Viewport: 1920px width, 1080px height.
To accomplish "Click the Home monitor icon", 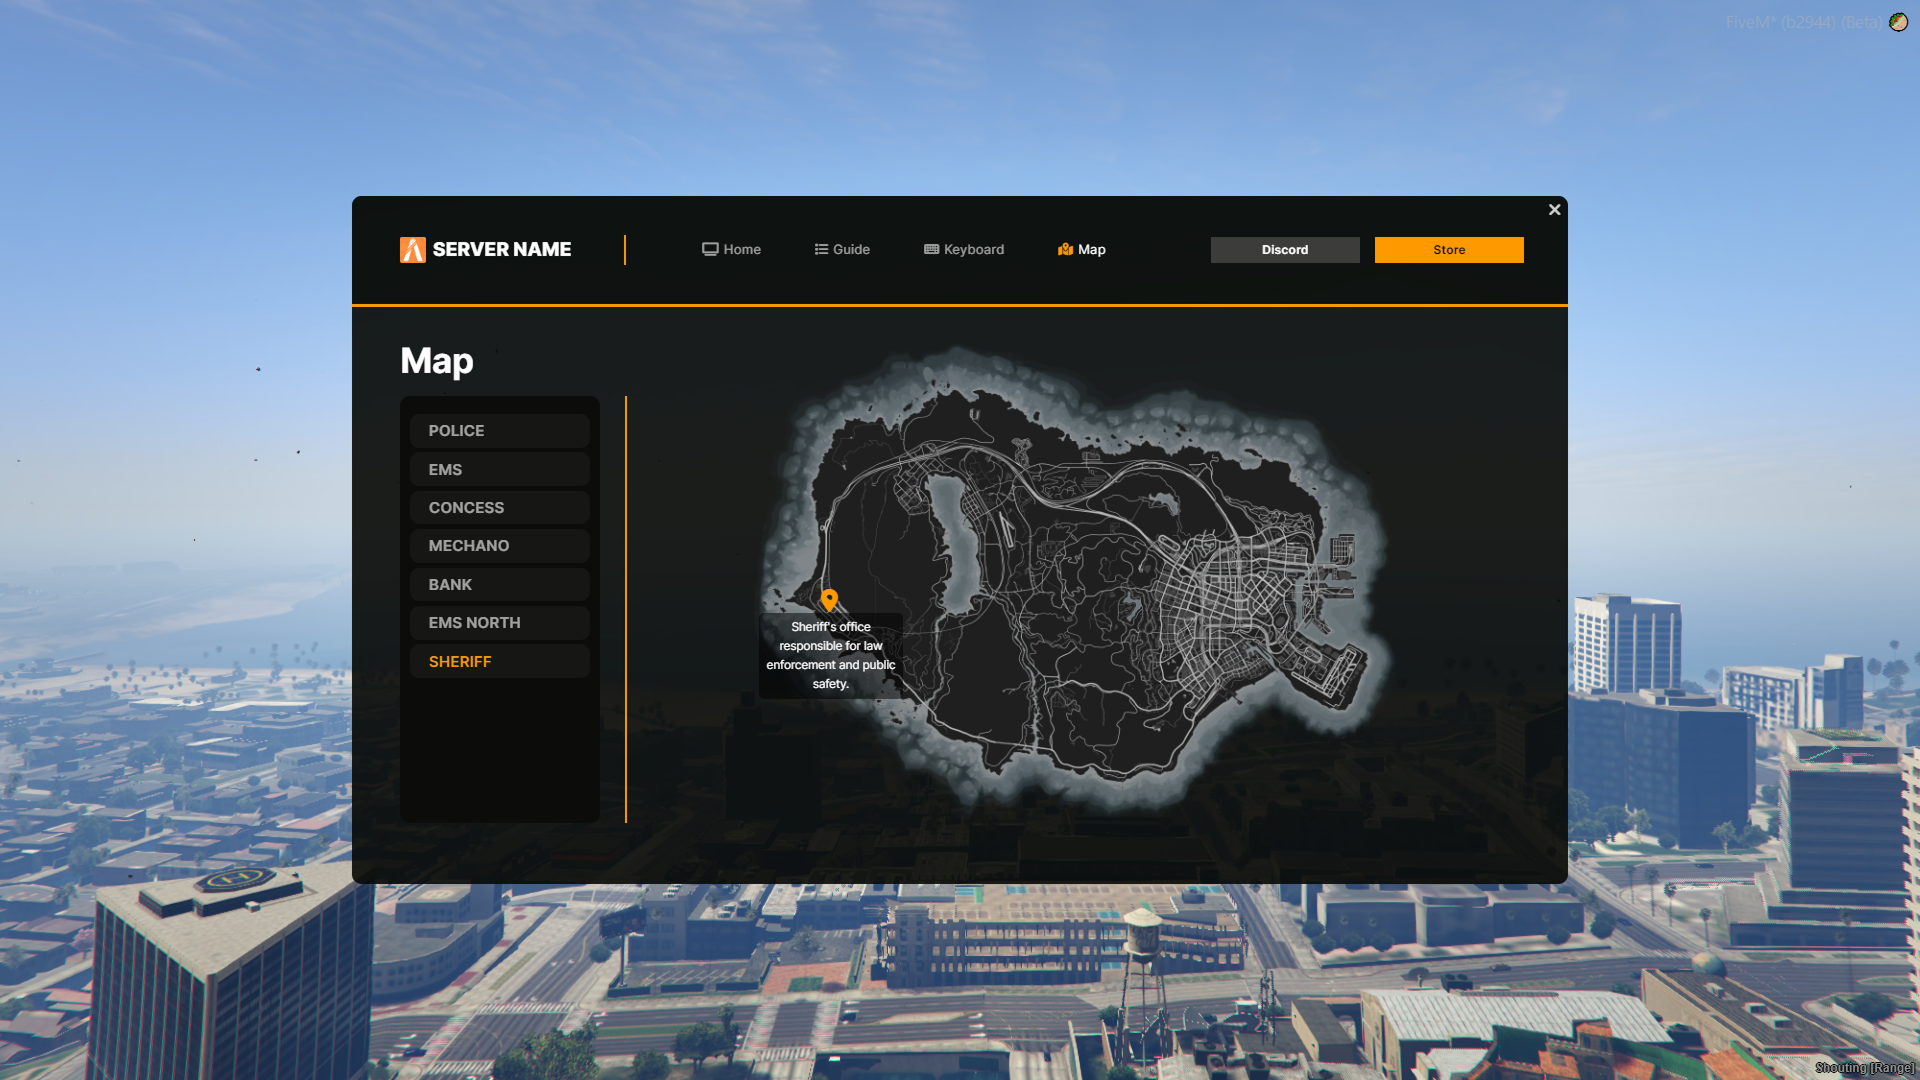I will (710, 250).
